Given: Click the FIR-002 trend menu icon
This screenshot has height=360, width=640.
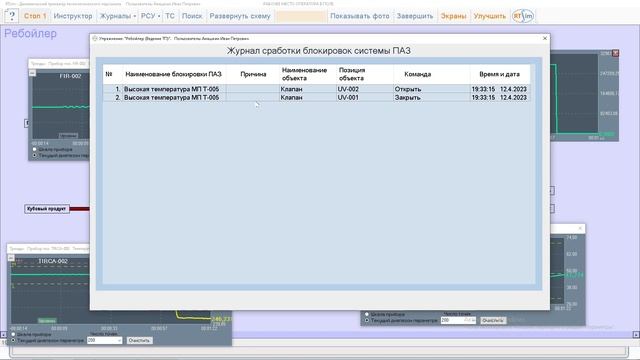Looking at the screenshot, I should coord(32,73).
